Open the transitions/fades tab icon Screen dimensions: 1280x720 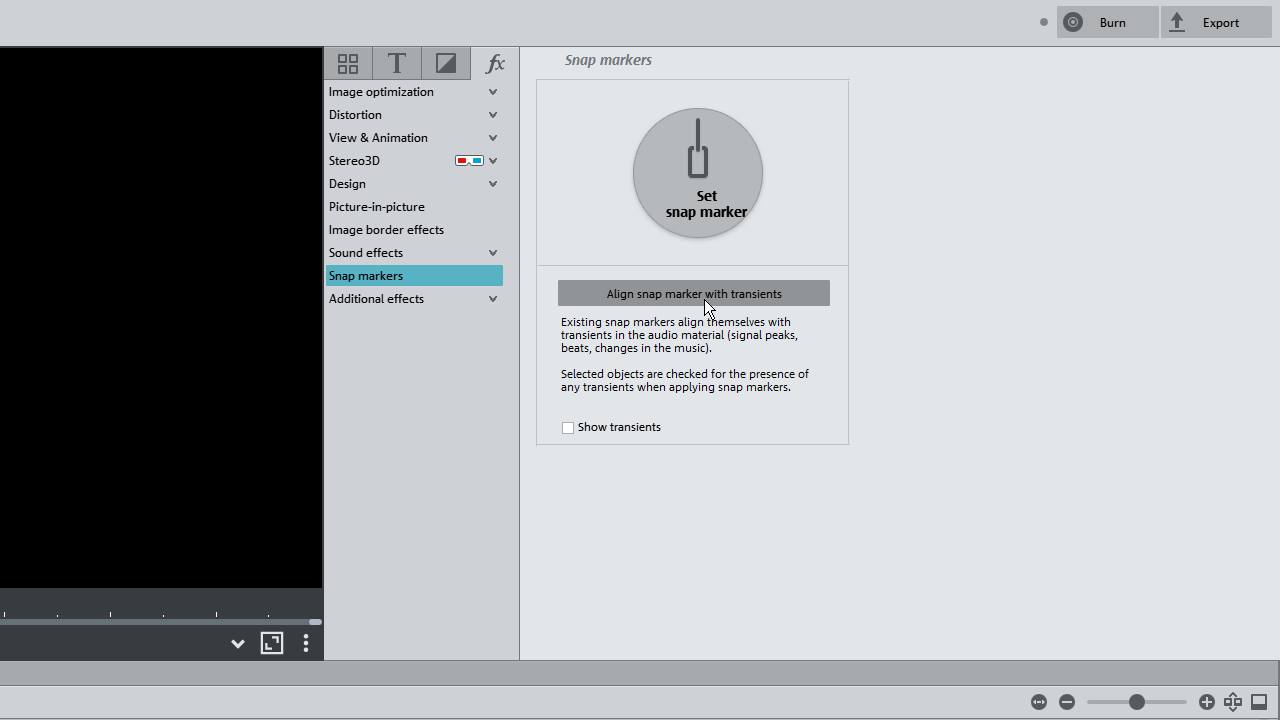pos(446,63)
